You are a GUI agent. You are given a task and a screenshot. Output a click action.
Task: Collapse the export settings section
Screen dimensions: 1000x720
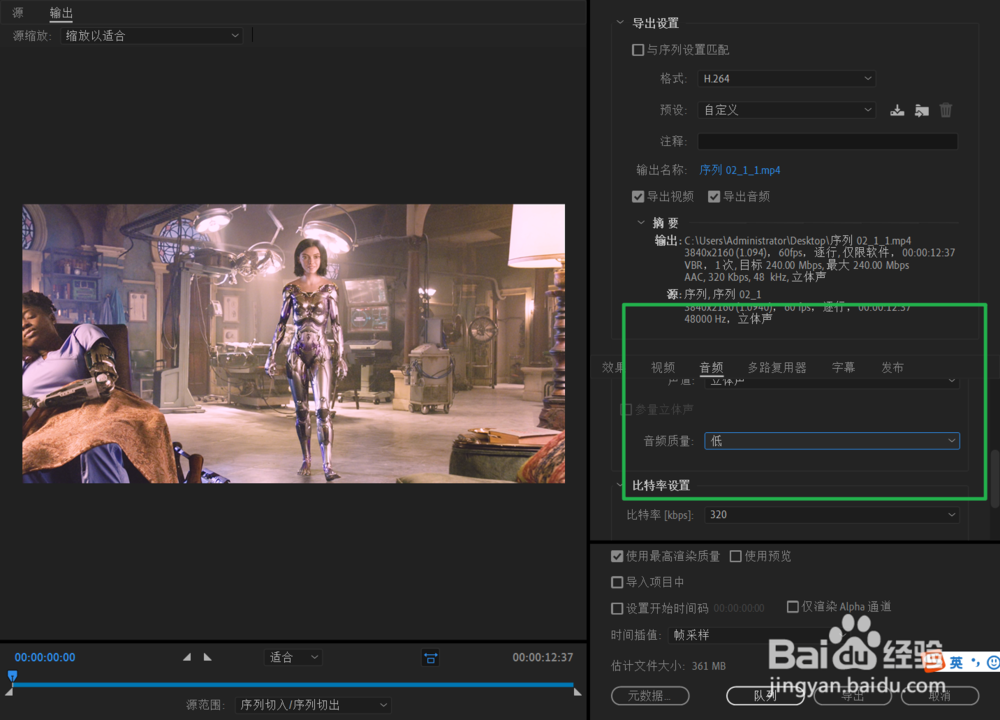[620, 23]
